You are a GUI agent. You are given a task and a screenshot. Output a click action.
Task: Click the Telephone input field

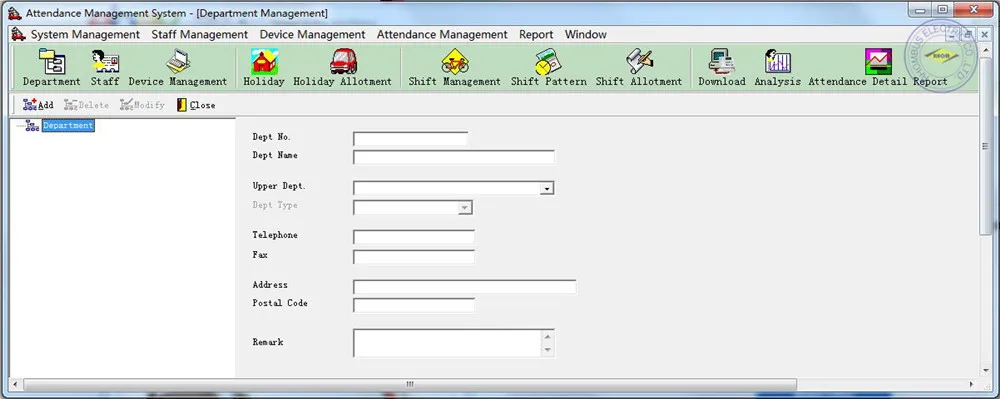413,237
